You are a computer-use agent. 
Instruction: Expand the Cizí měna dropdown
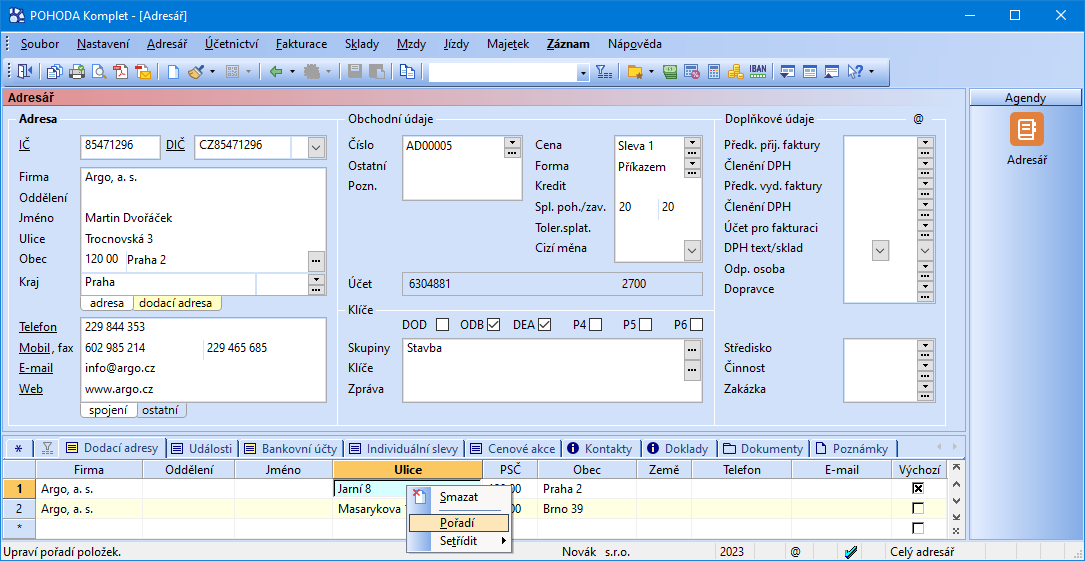(x=693, y=250)
